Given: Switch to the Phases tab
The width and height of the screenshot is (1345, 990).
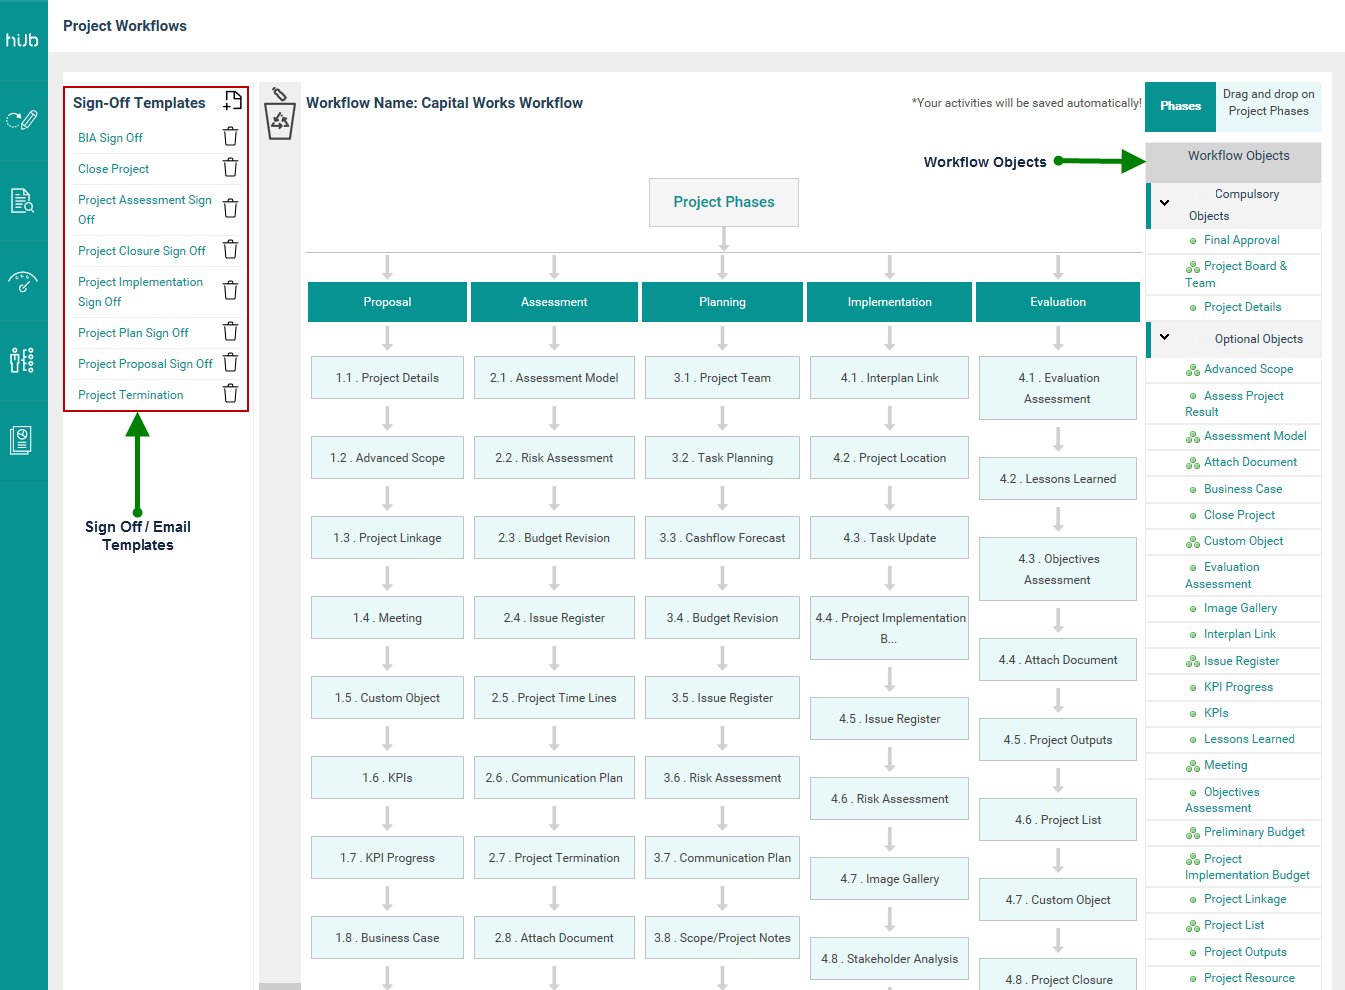Looking at the screenshot, I should pos(1180,106).
